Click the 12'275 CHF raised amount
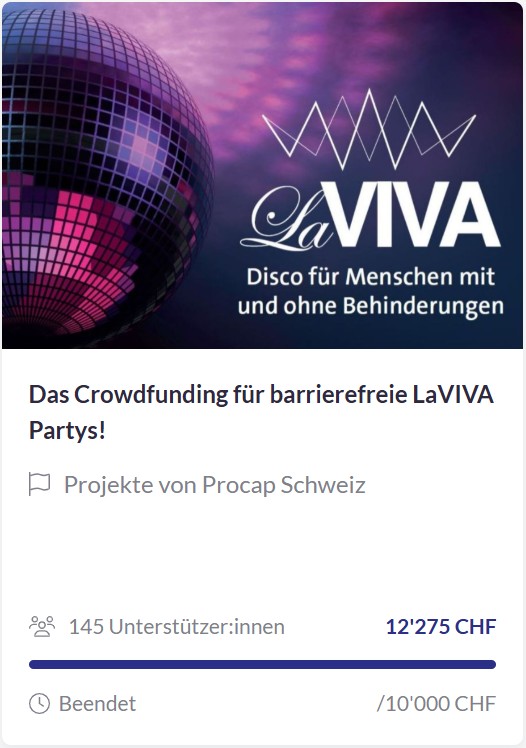This screenshot has width=526, height=748. point(441,627)
